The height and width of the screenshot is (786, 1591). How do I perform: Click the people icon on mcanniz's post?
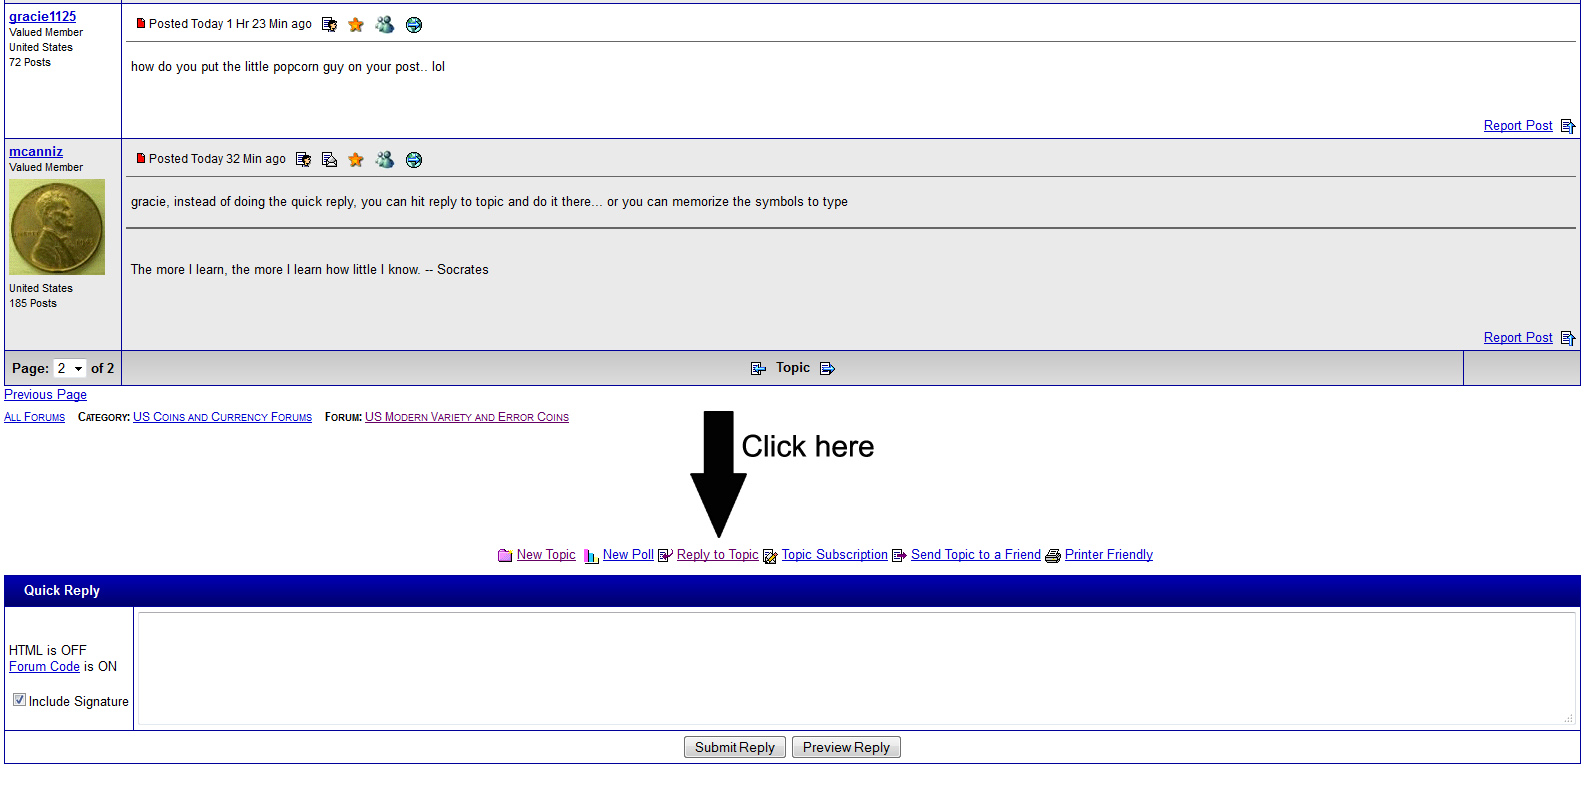tap(385, 159)
